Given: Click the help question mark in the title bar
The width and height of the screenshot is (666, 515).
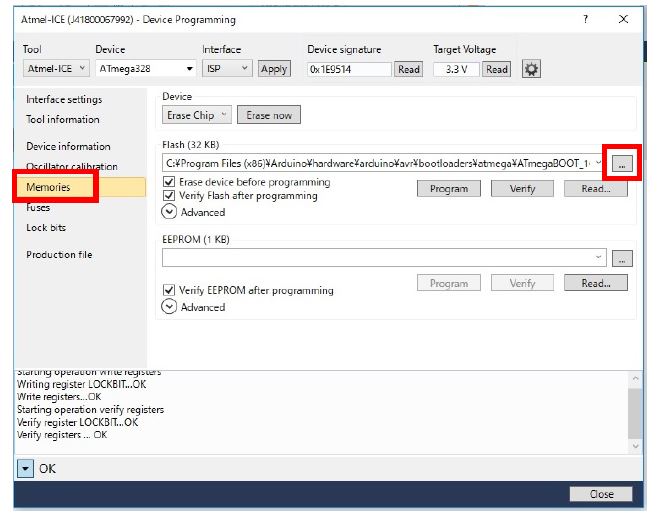Looking at the screenshot, I should (586, 19).
